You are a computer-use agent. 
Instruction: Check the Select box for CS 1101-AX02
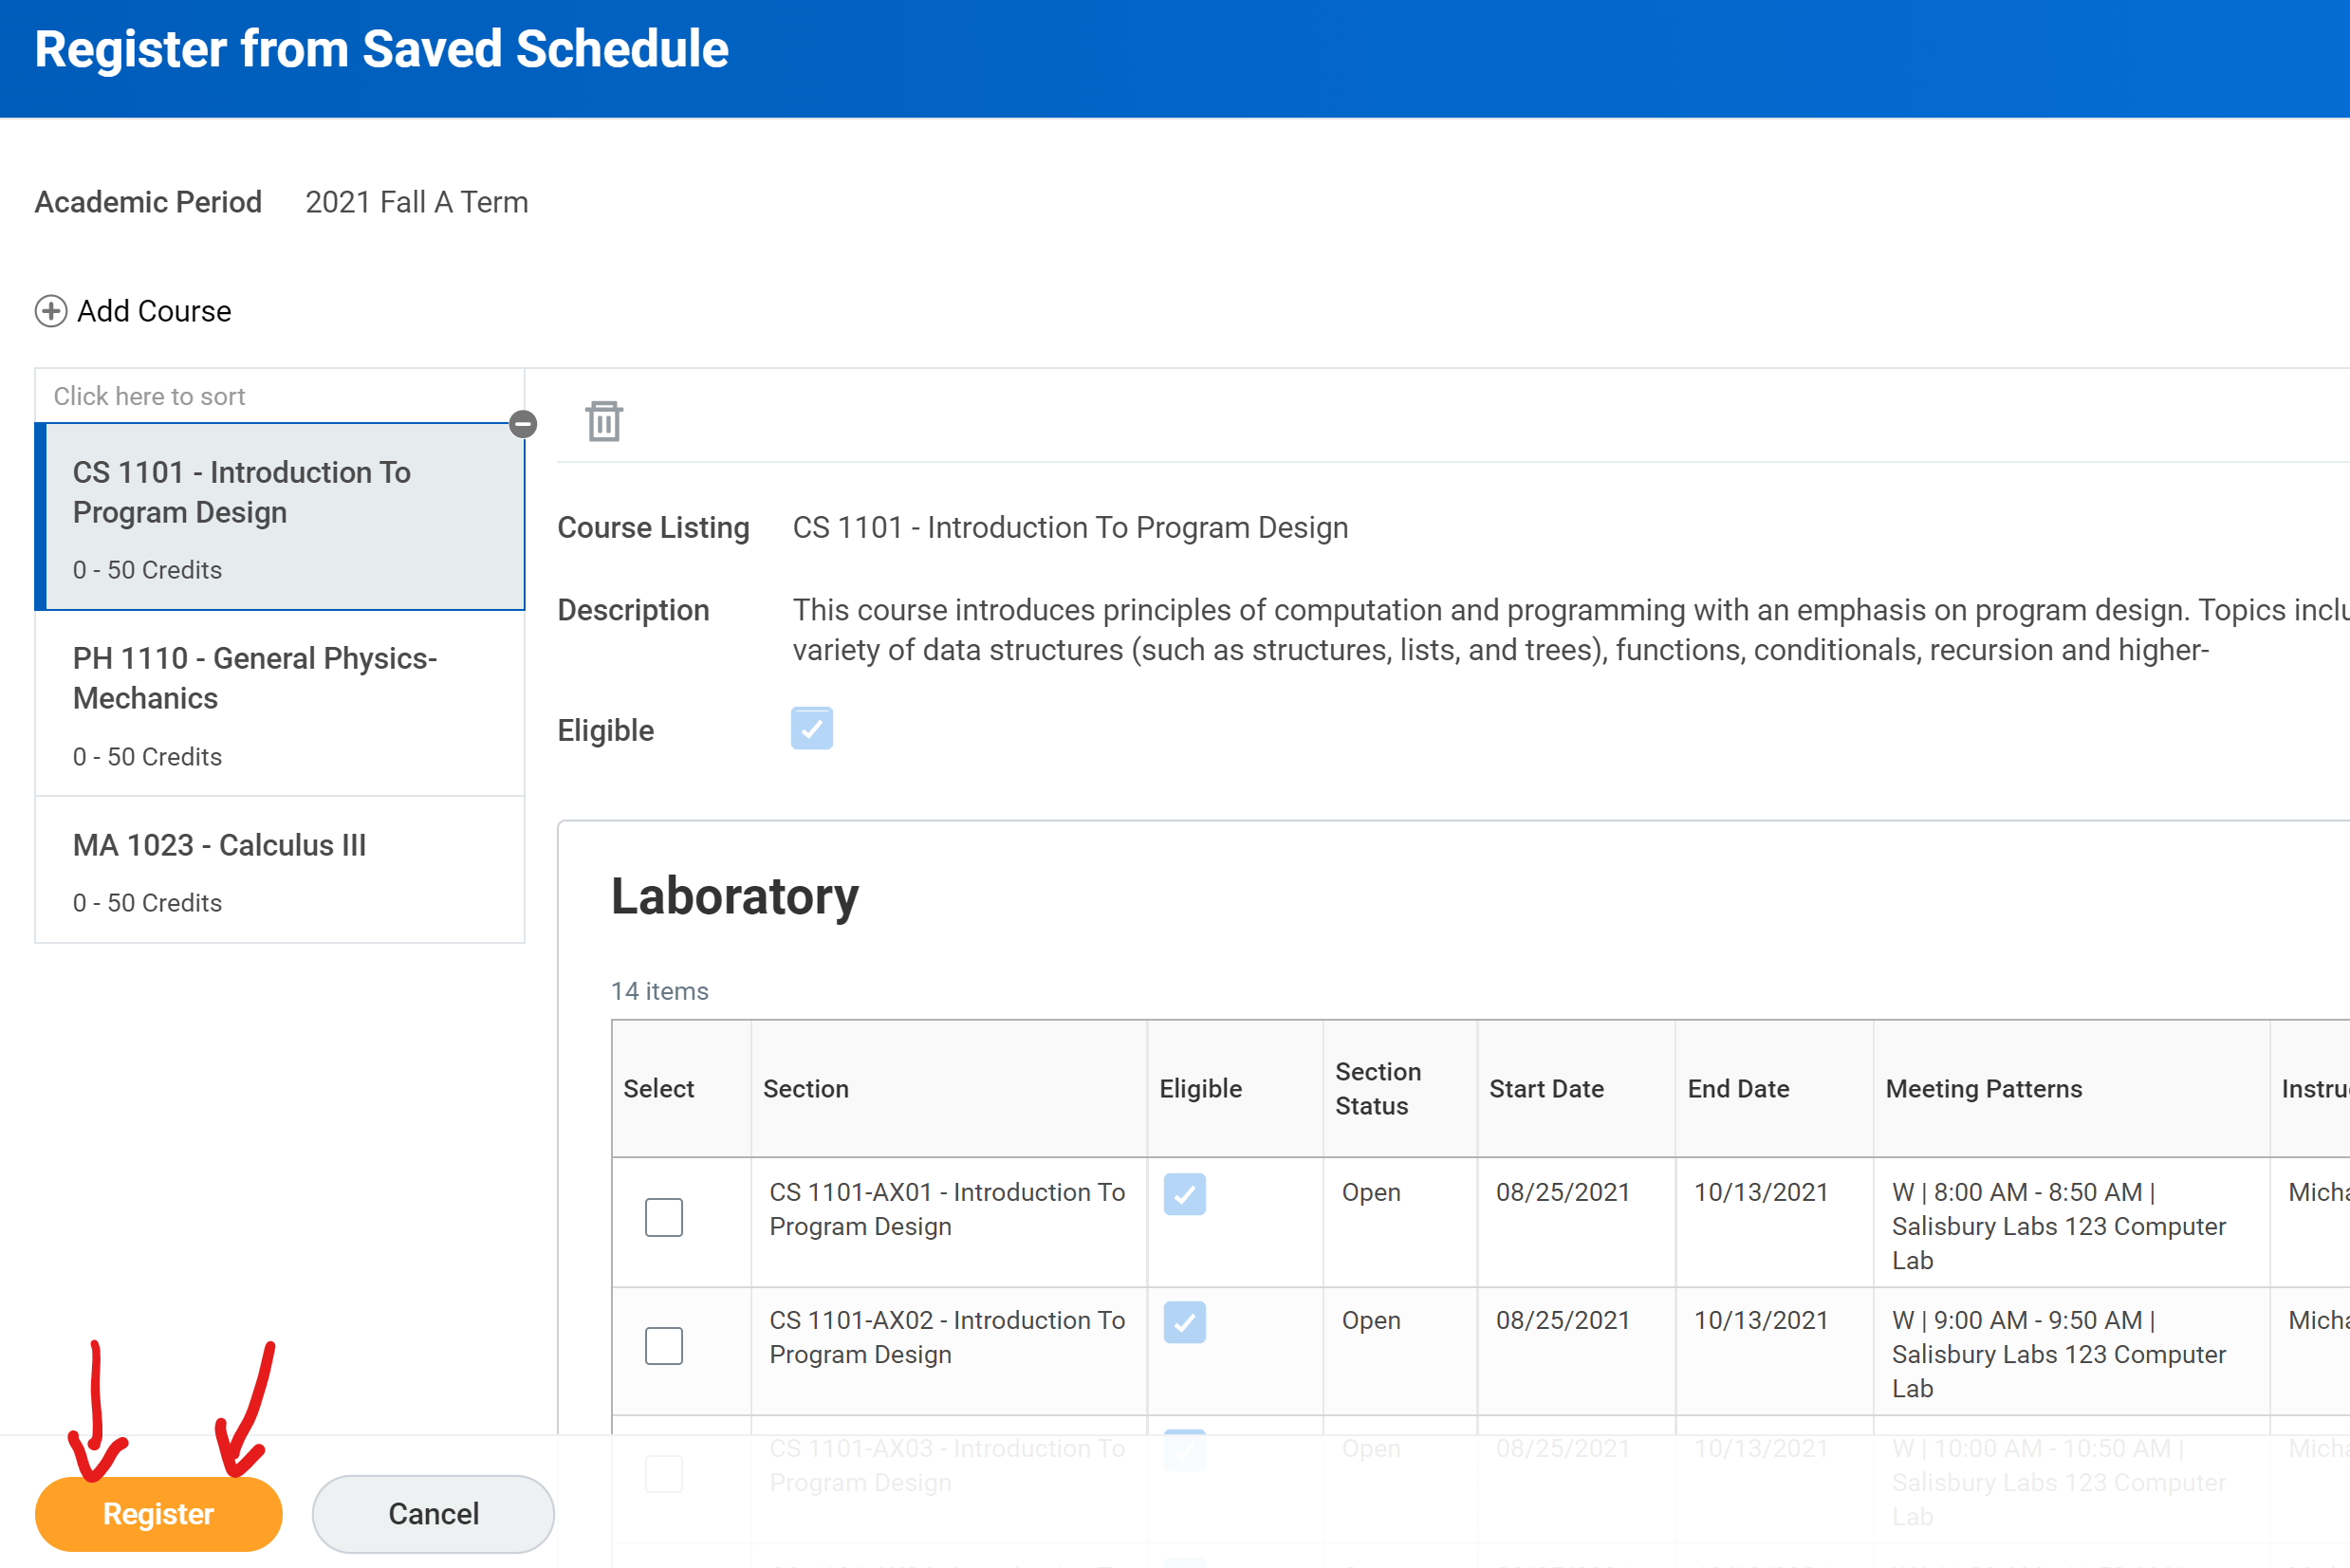pyautogui.click(x=663, y=1345)
